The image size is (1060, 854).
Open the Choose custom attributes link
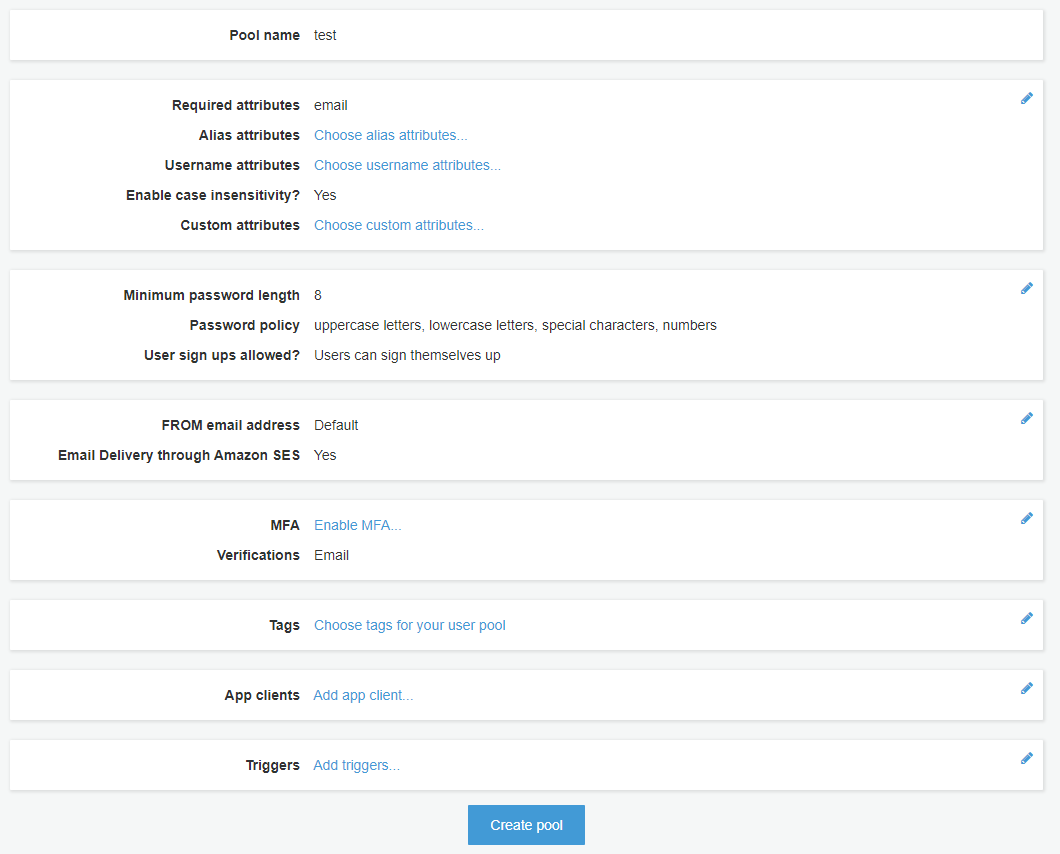point(399,225)
